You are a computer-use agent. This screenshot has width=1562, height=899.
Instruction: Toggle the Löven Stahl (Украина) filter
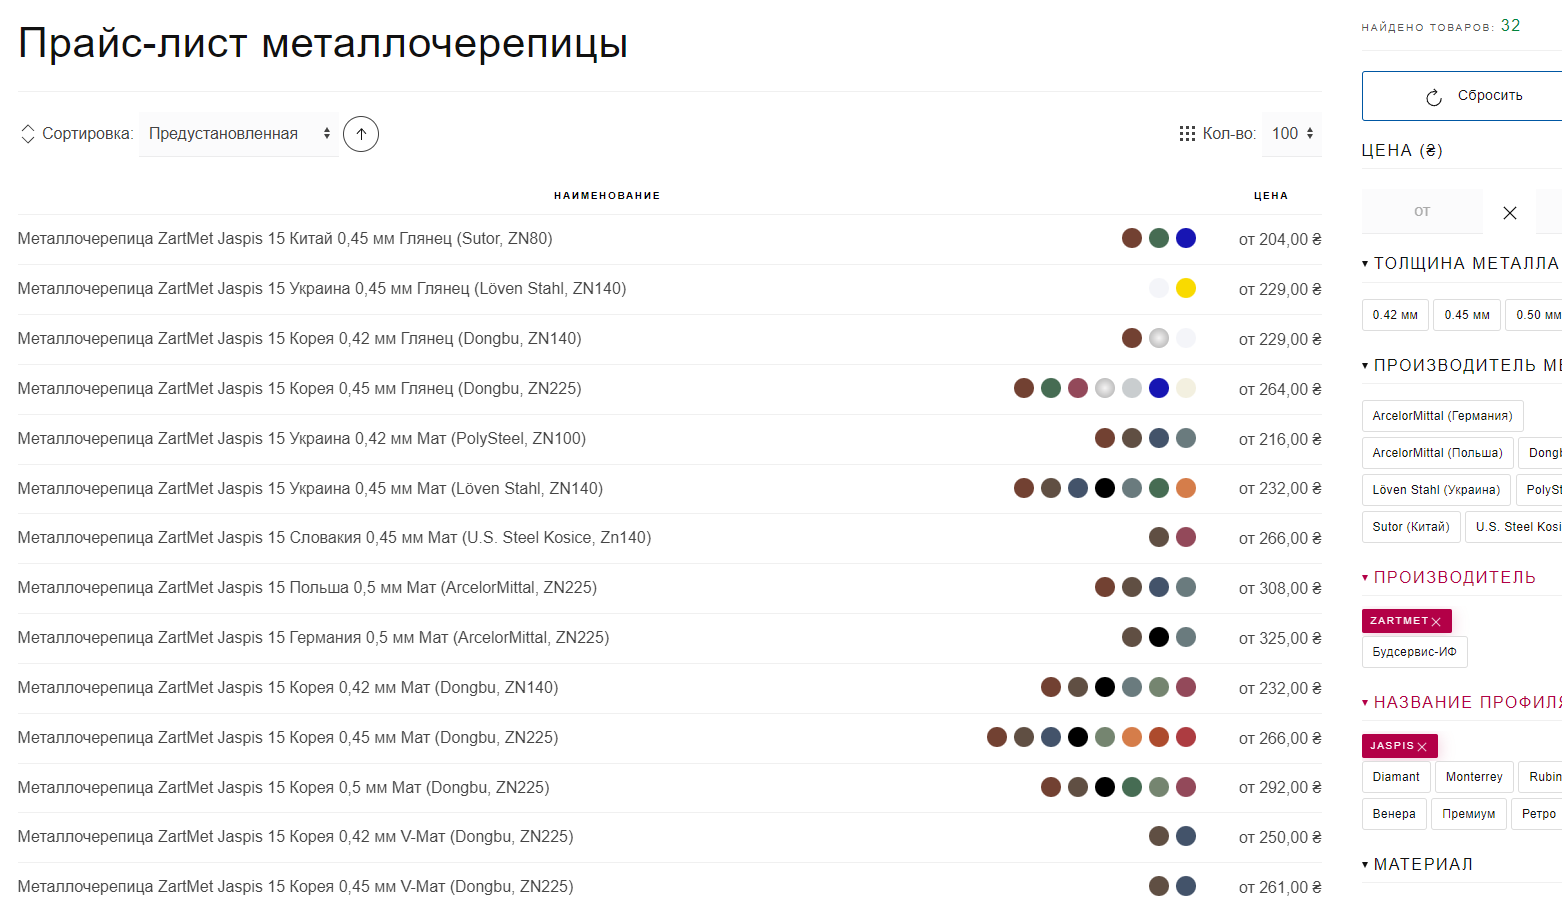[x=1436, y=490]
